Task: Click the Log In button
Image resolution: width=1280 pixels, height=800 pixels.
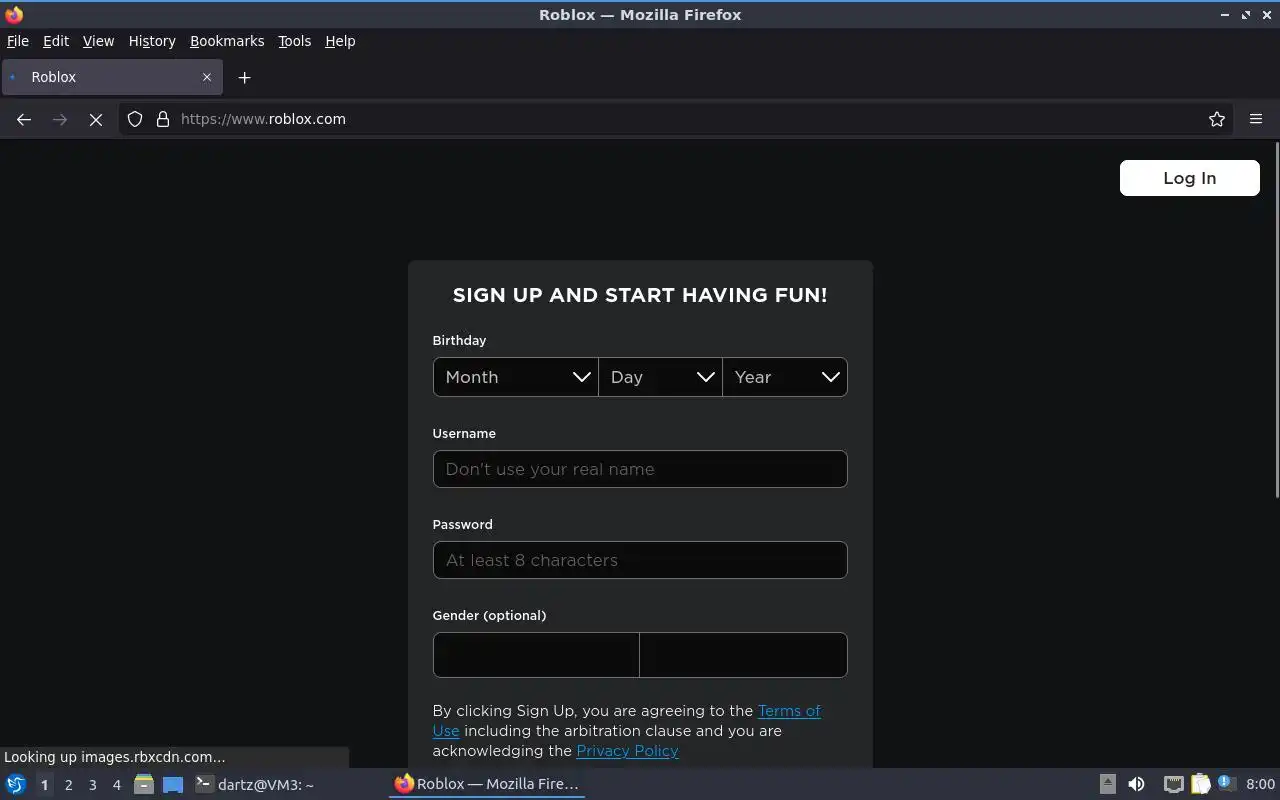Action: tap(1190, 178)
